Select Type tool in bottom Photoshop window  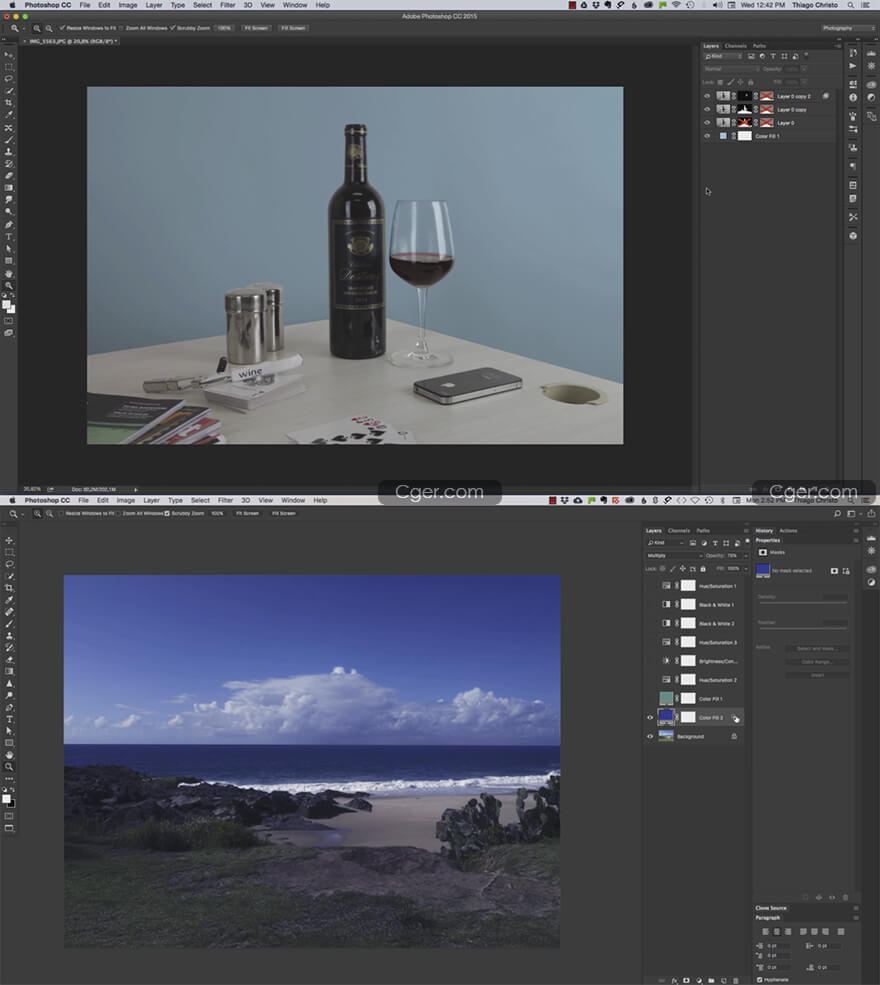coord(9,719)
